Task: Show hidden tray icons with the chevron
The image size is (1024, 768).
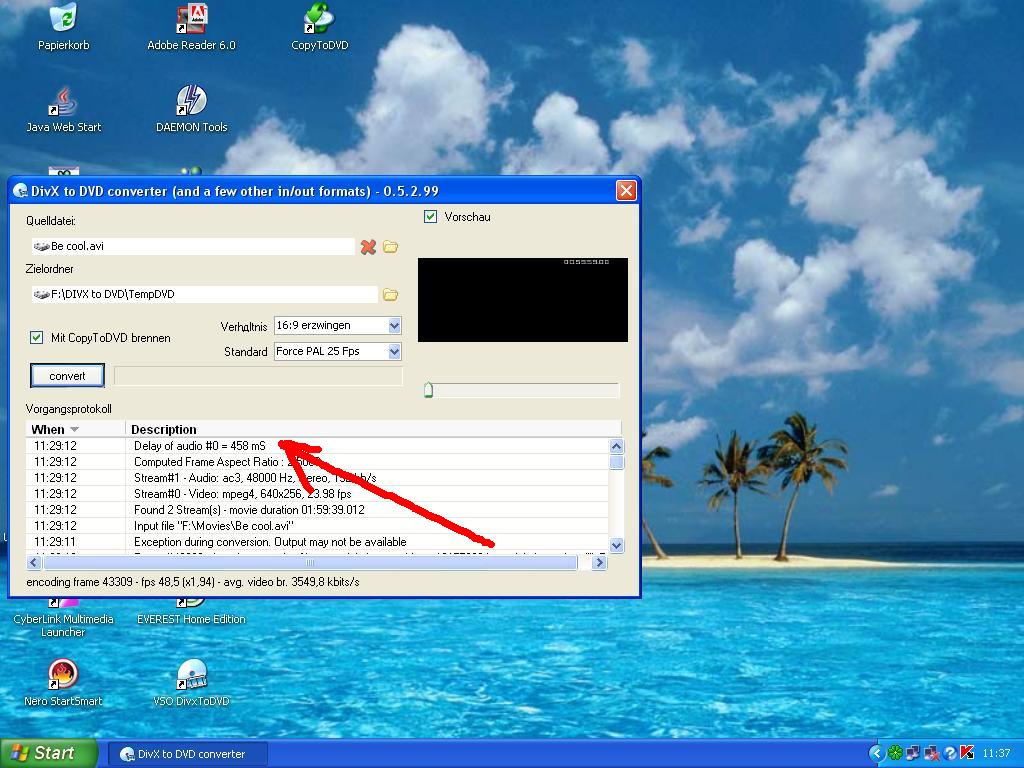Action: pyautogui.click(x=876, y=753)
